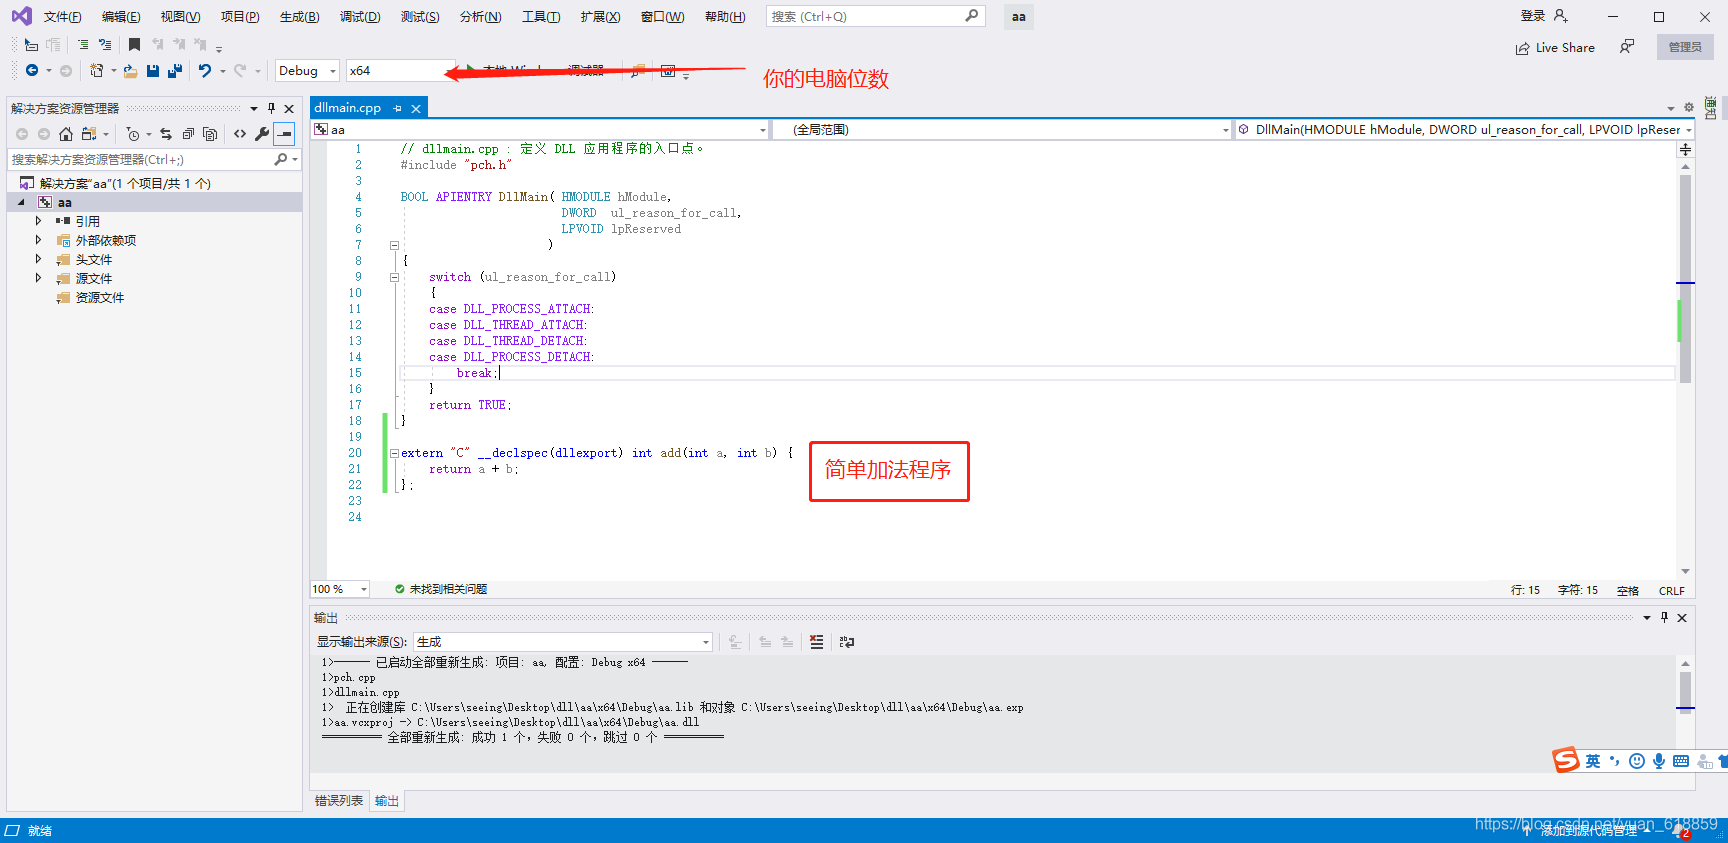
Task: Toggle word wrap in the output panel
Action: 847,642
